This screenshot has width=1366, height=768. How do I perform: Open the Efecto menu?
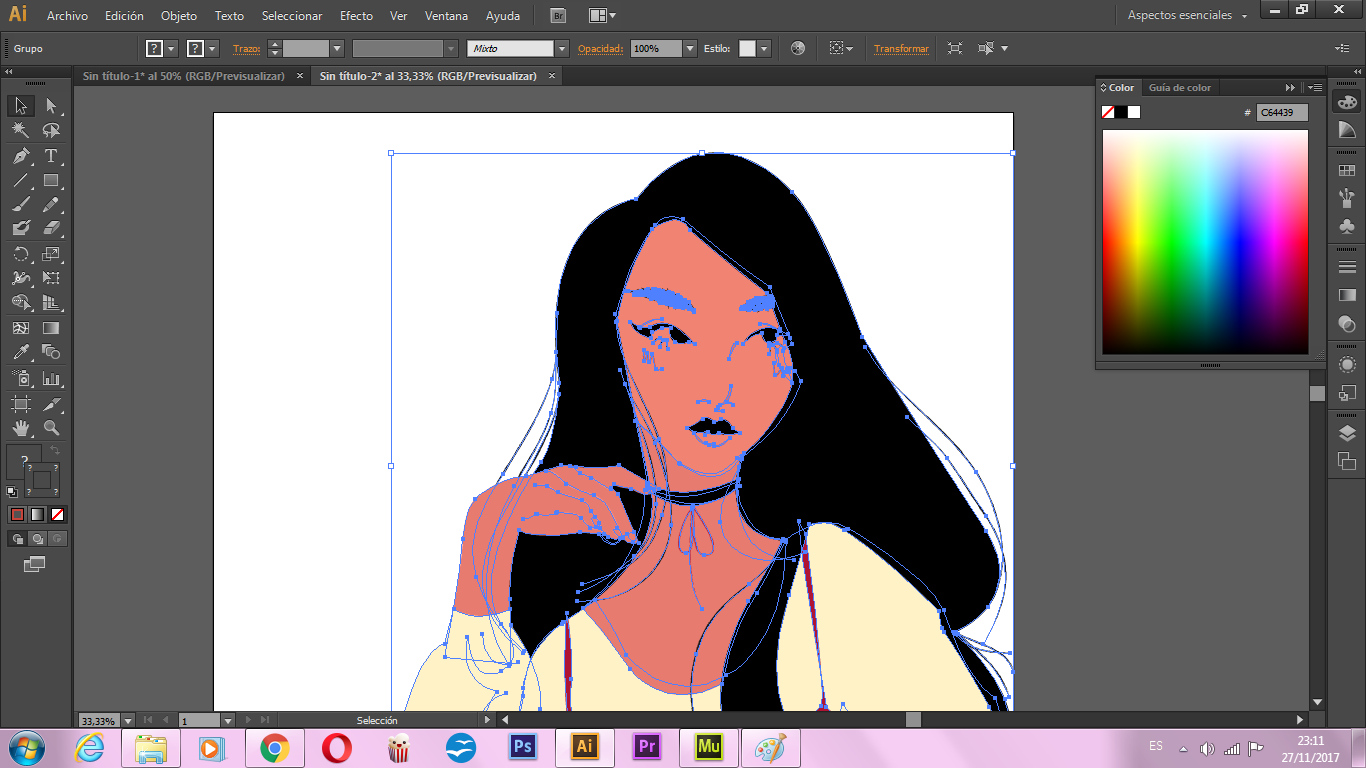pos(356,16)
